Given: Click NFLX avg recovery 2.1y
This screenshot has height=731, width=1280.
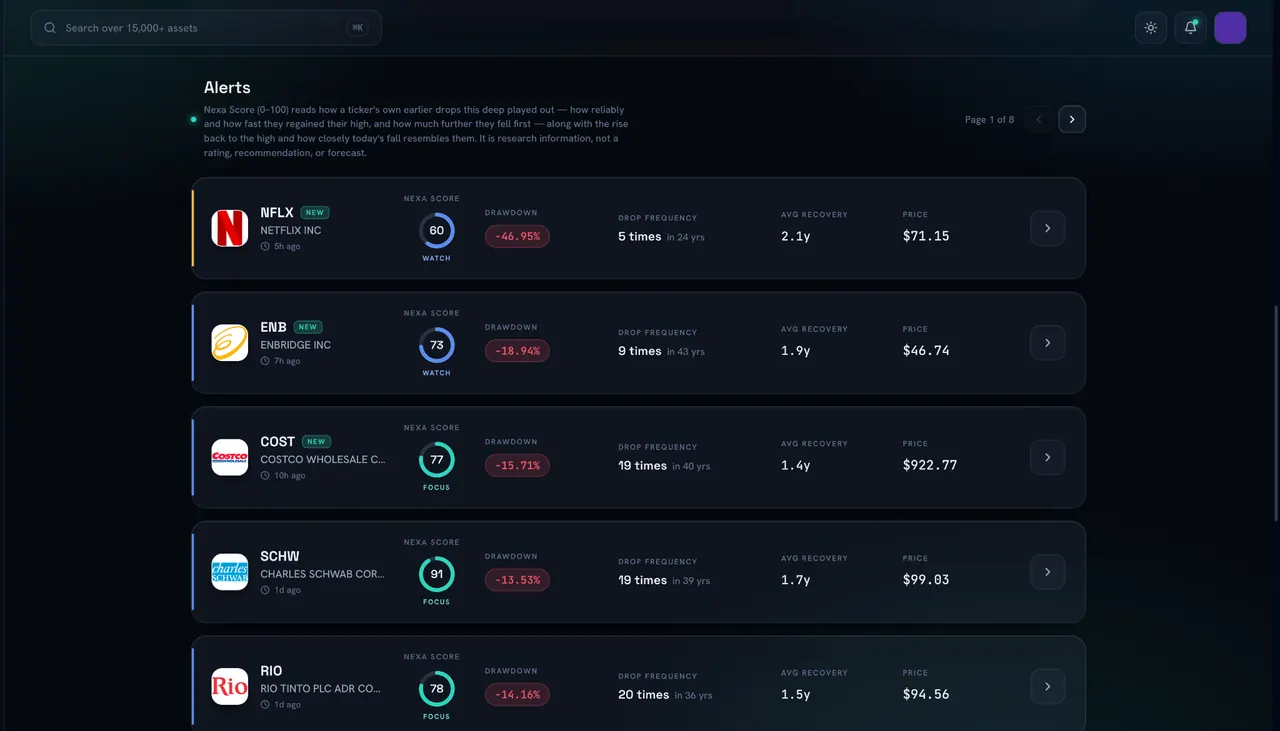Looking at the screenshot, I should (x=796, y=236).
